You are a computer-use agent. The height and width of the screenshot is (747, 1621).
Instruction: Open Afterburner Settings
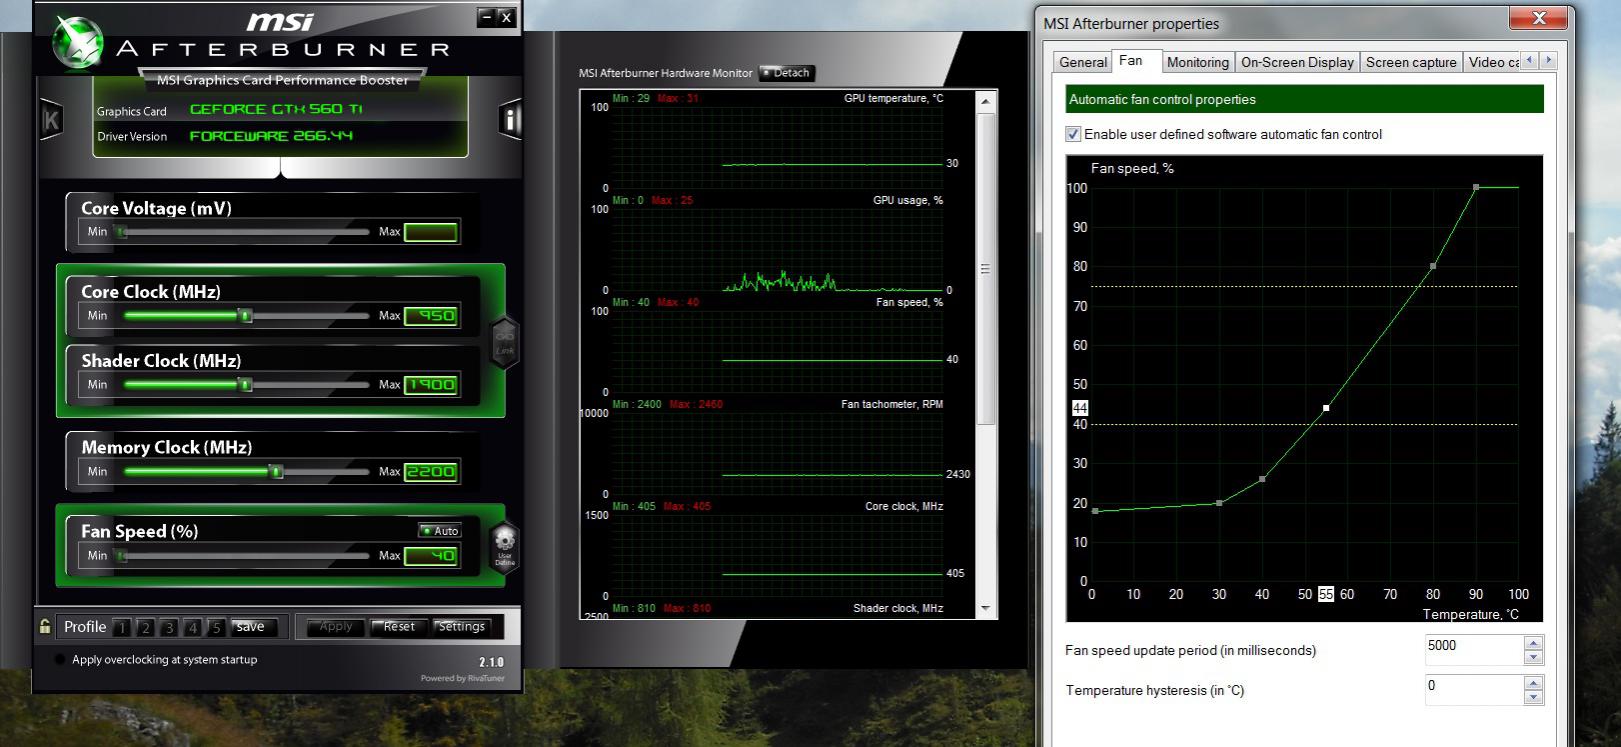[x=461, y=627]
